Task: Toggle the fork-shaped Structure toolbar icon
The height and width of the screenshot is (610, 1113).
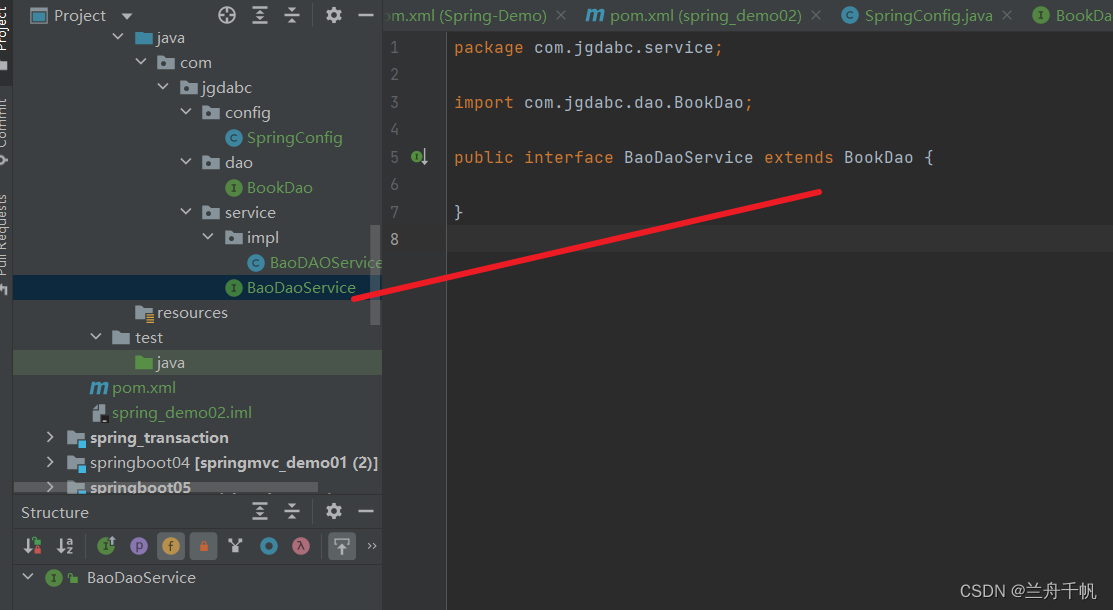Action: [236, 545]
